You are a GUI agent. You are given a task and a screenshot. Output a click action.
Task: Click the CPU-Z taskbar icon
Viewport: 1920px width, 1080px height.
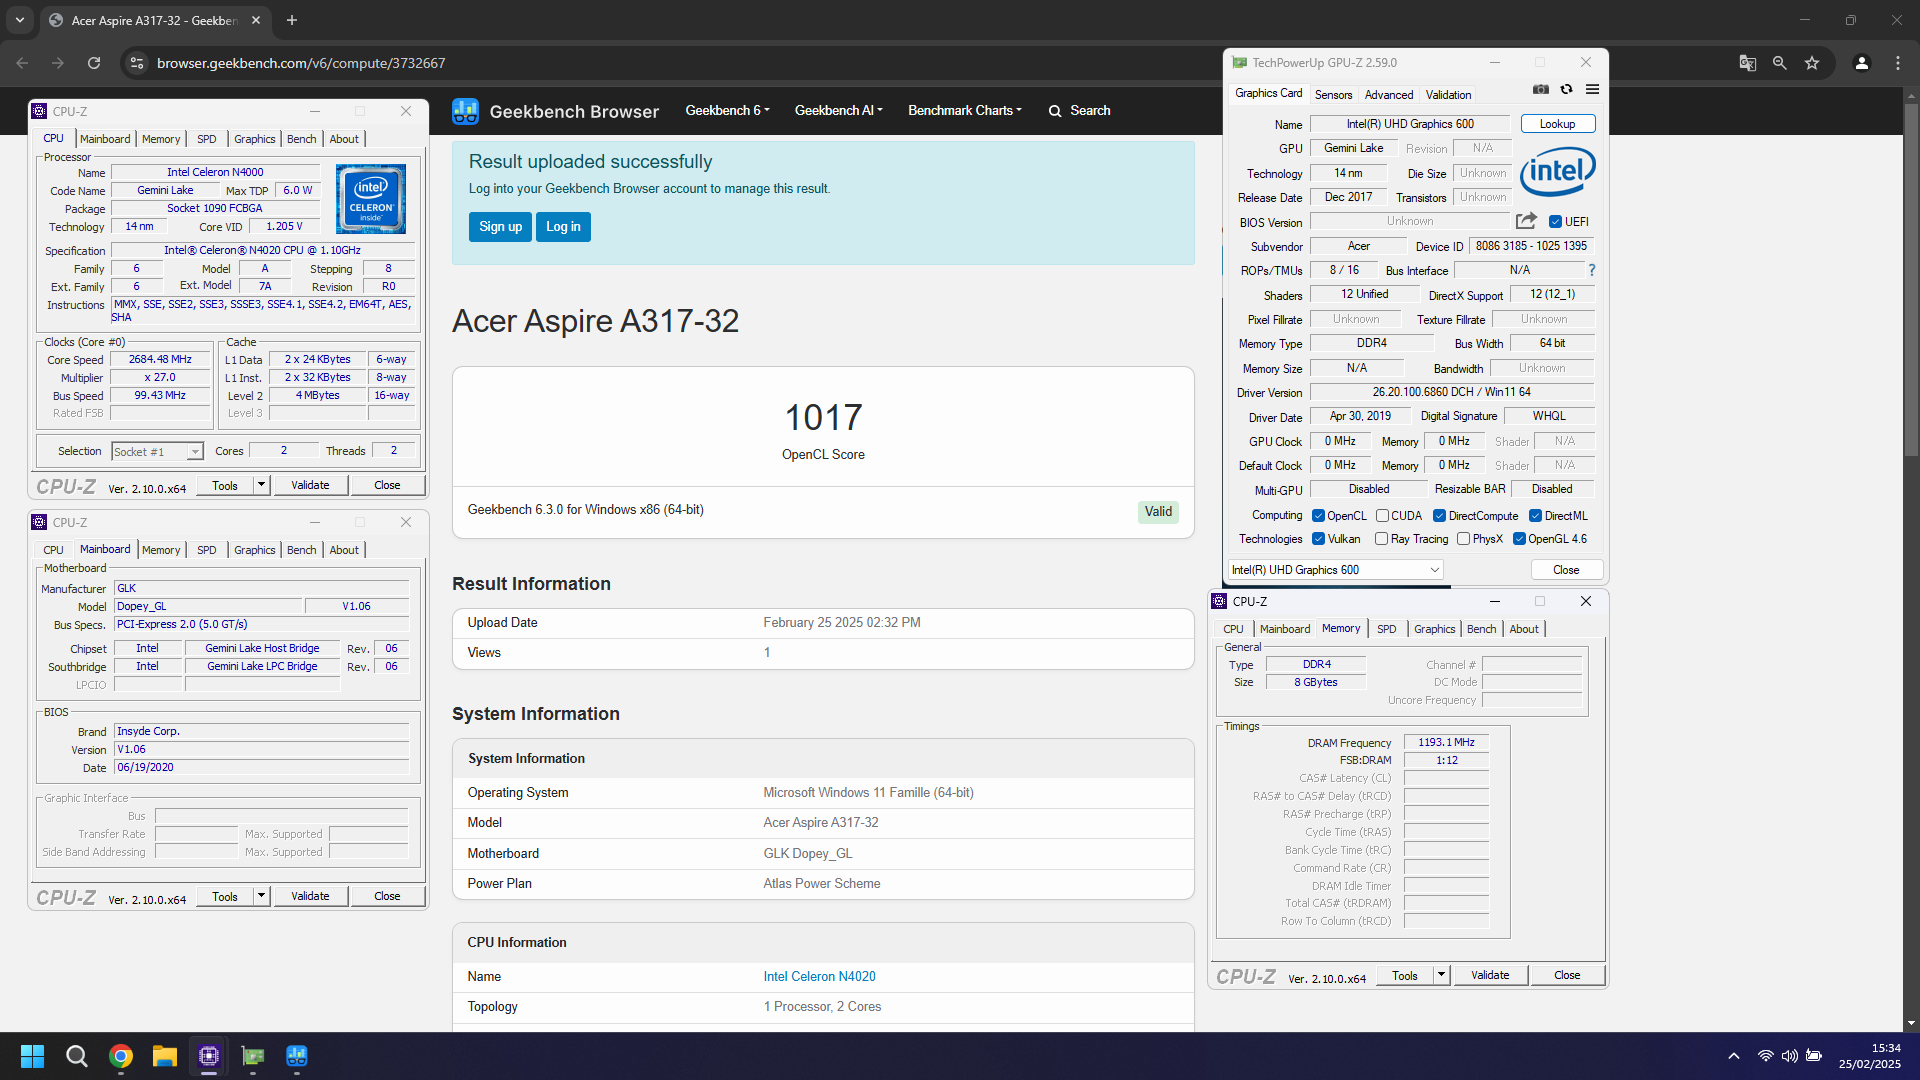click(x=209, y=1056)
